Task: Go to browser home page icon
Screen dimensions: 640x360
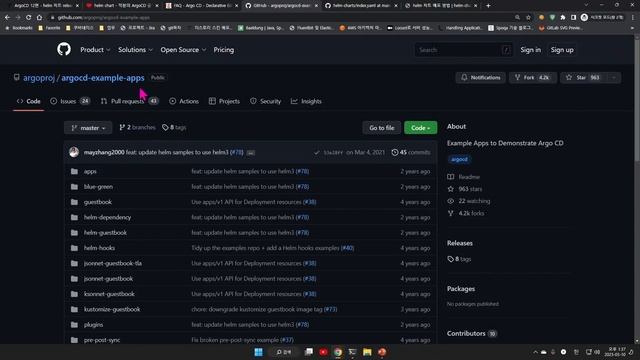Action: (39, 18)
